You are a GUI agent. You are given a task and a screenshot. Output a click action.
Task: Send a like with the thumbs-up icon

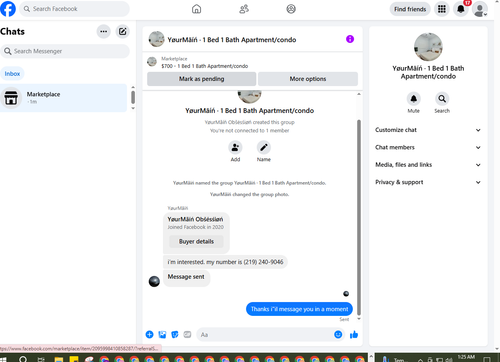pos(354,334)
